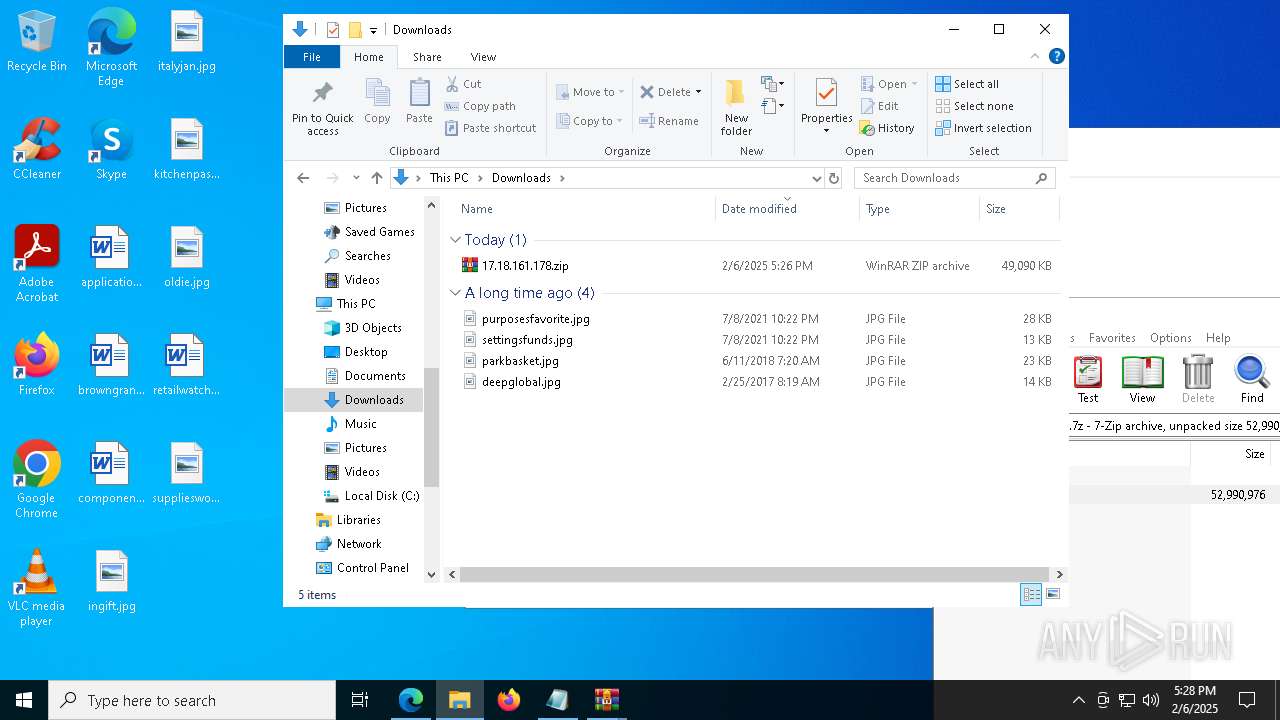Click the Rename ribbon button

[x=669, y=121]
